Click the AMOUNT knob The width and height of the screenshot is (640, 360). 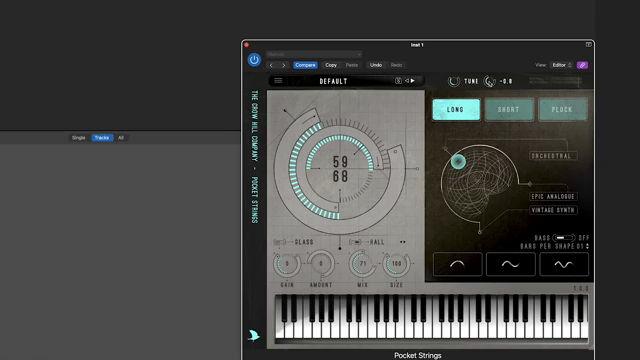point(321,264)
